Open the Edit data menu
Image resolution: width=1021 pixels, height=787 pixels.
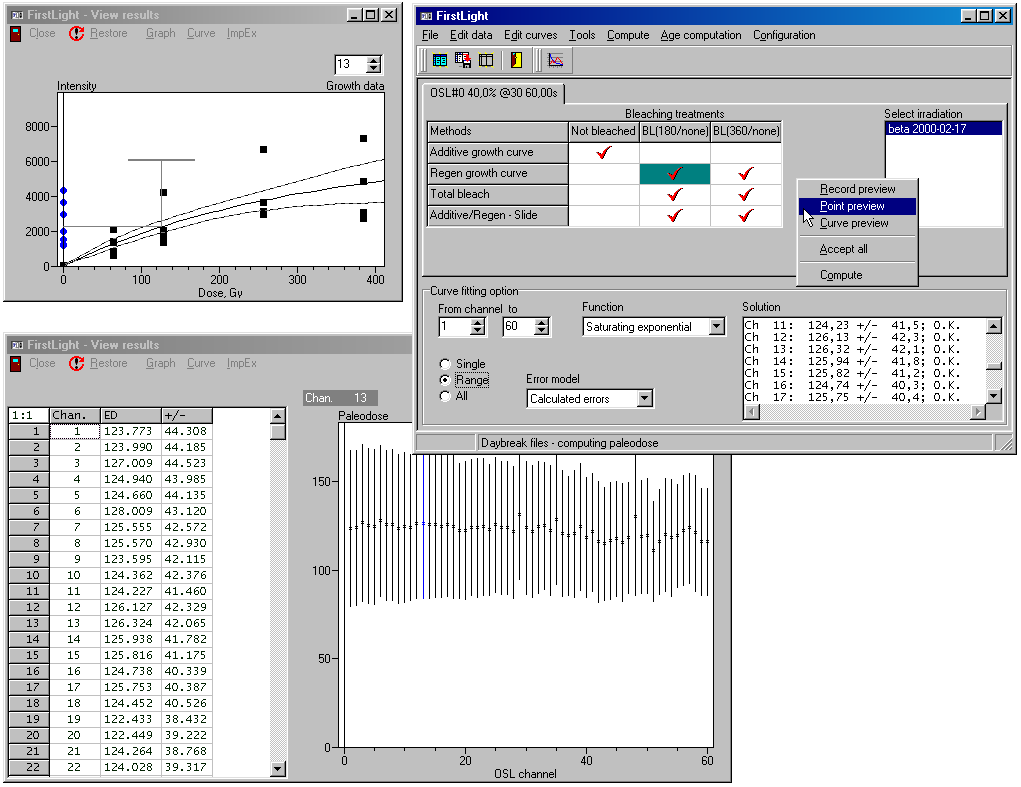coord(471,35)
